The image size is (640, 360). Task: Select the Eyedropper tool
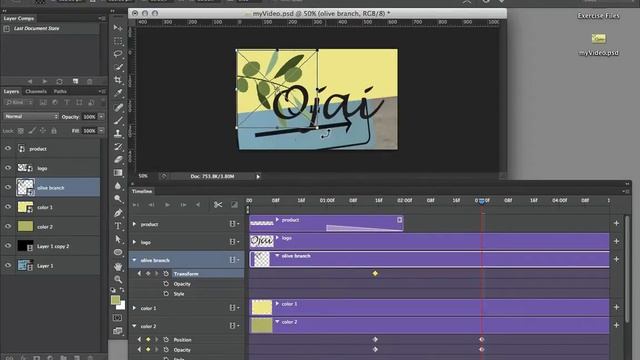(118, 93)
